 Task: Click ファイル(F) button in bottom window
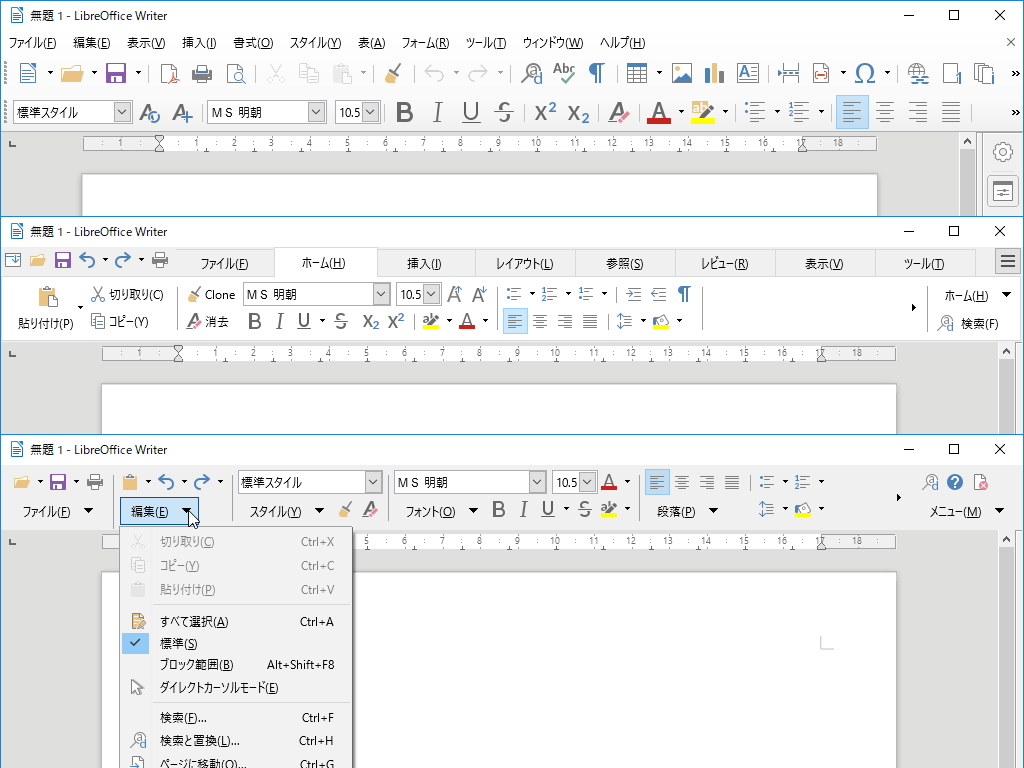point(46,511)
